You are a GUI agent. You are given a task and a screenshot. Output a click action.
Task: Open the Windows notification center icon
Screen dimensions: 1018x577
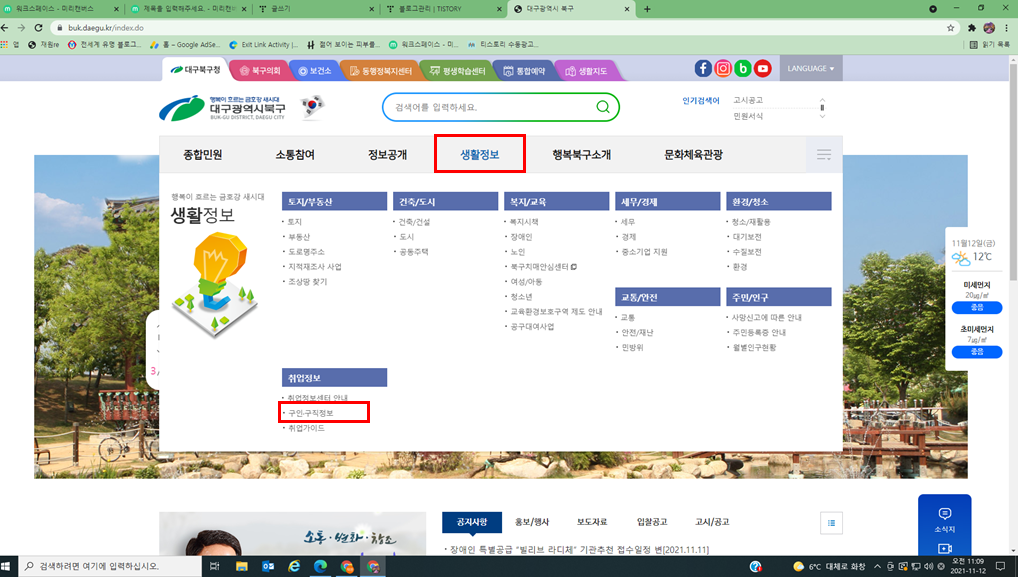(x=1000, y=567)
